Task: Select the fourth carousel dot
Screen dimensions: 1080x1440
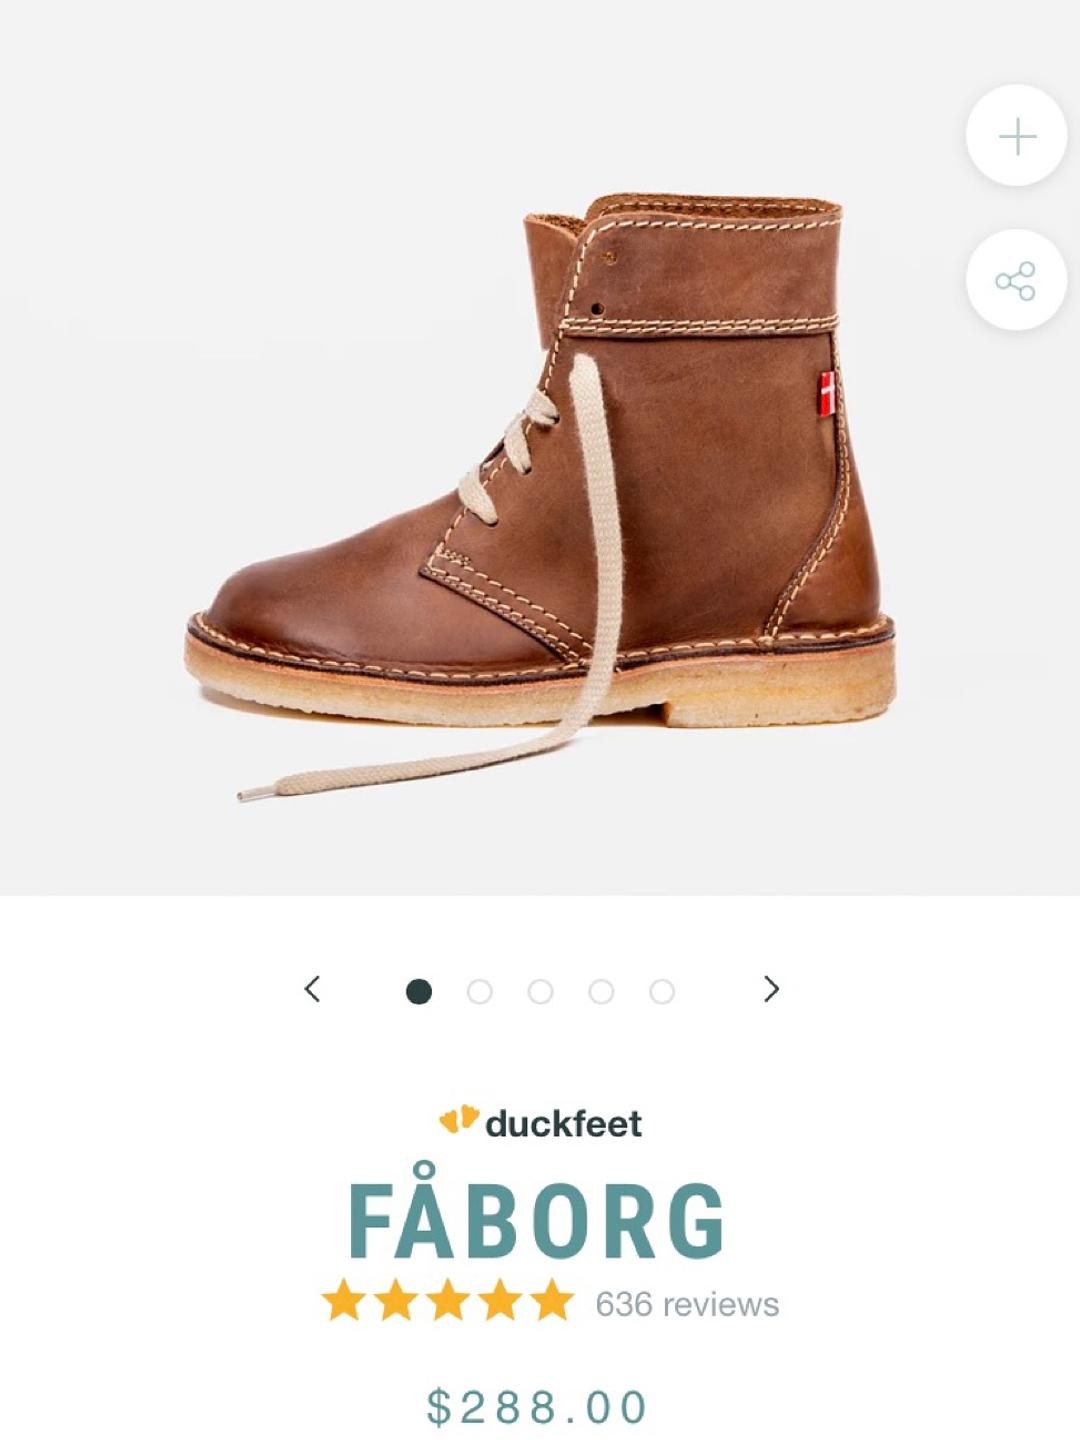Action: tap(601, 991)
